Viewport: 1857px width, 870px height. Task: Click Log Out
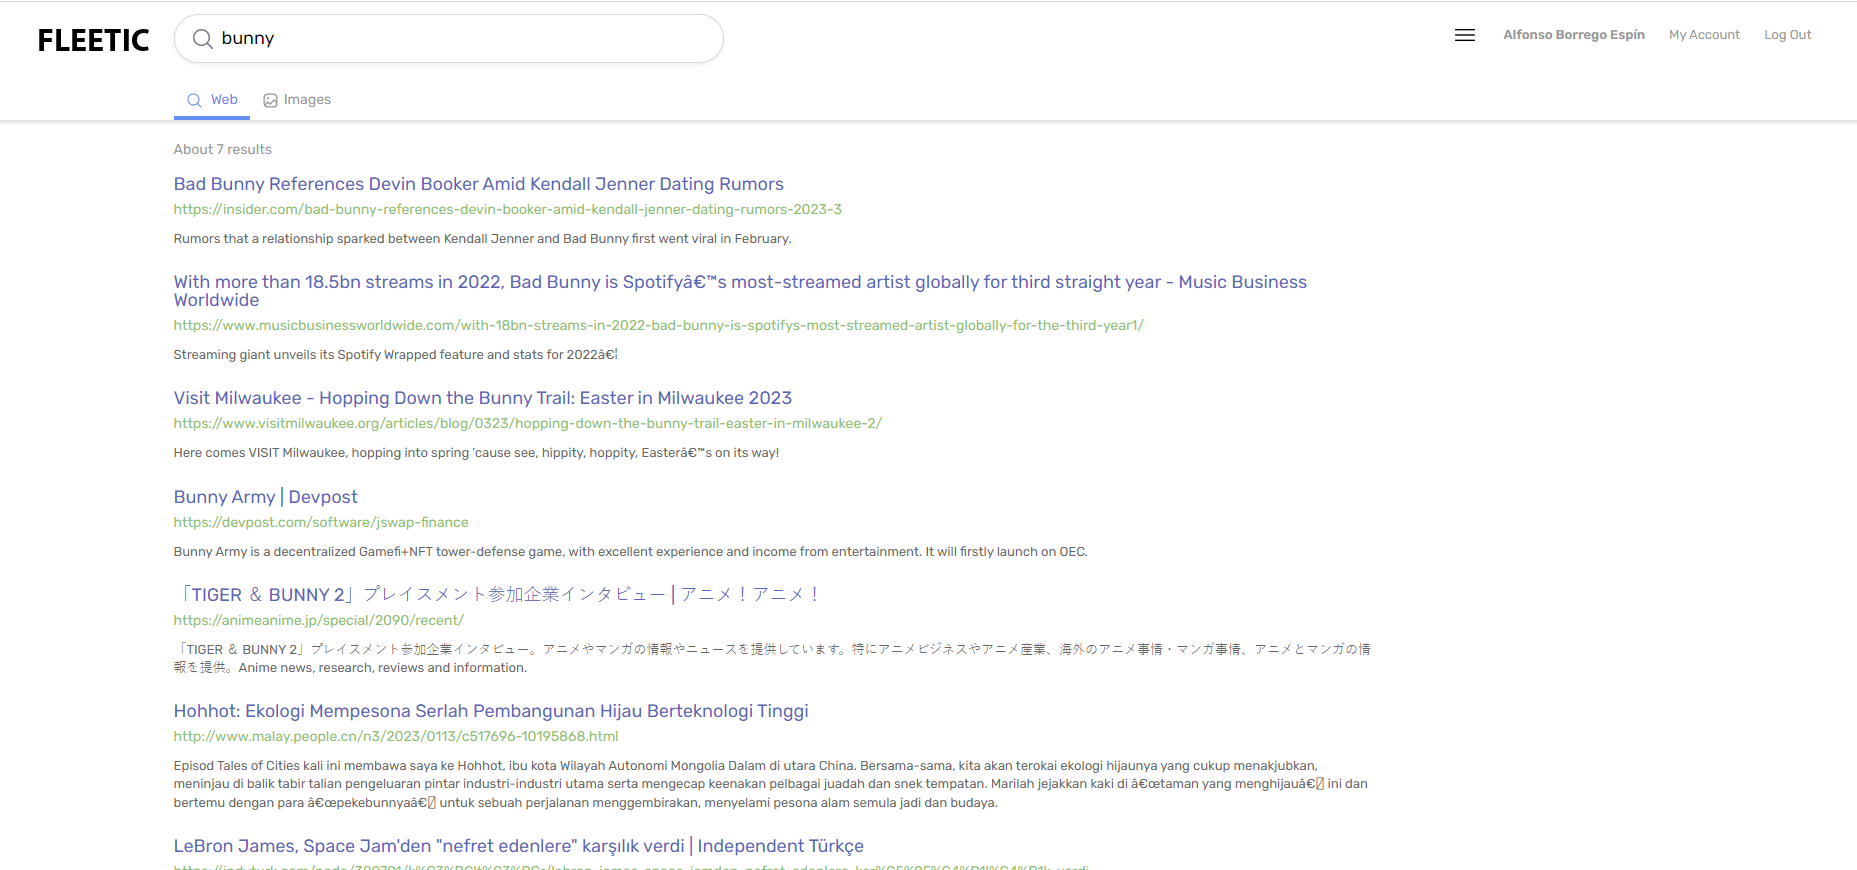[1787, 35]
